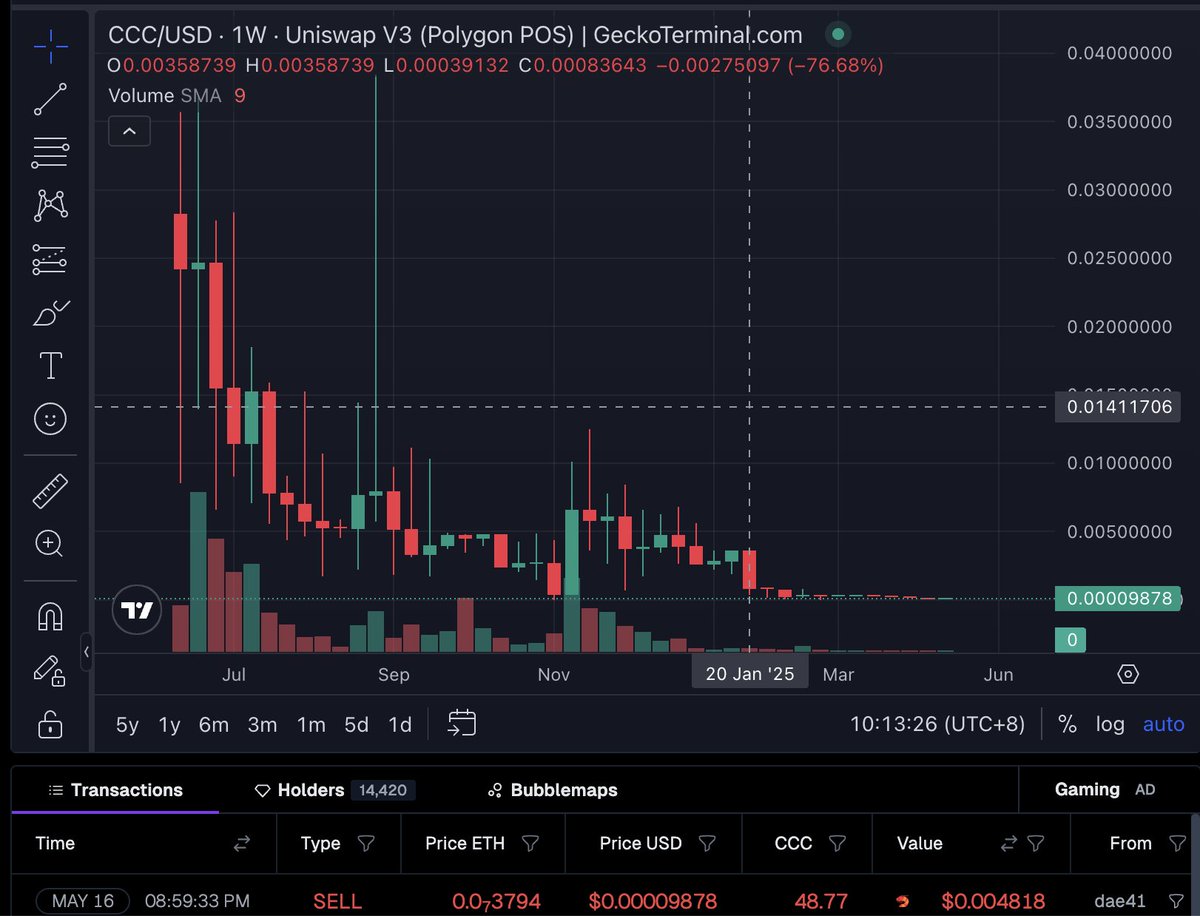This screenshot has width=1200, height=916.
Task: Click the CCC/USD chart title
Action: [x=455, y=35]
